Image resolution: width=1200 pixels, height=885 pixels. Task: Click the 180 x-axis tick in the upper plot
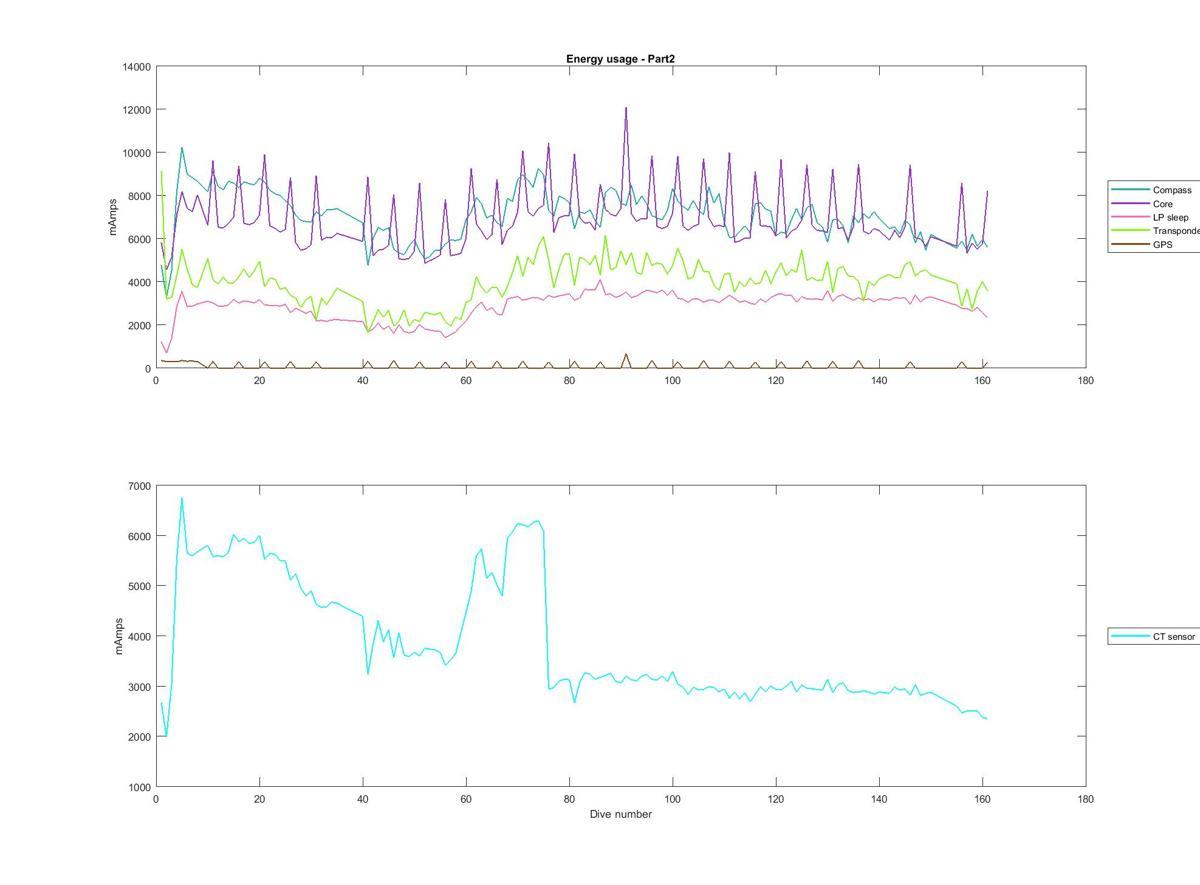[x=1086, y=380]
